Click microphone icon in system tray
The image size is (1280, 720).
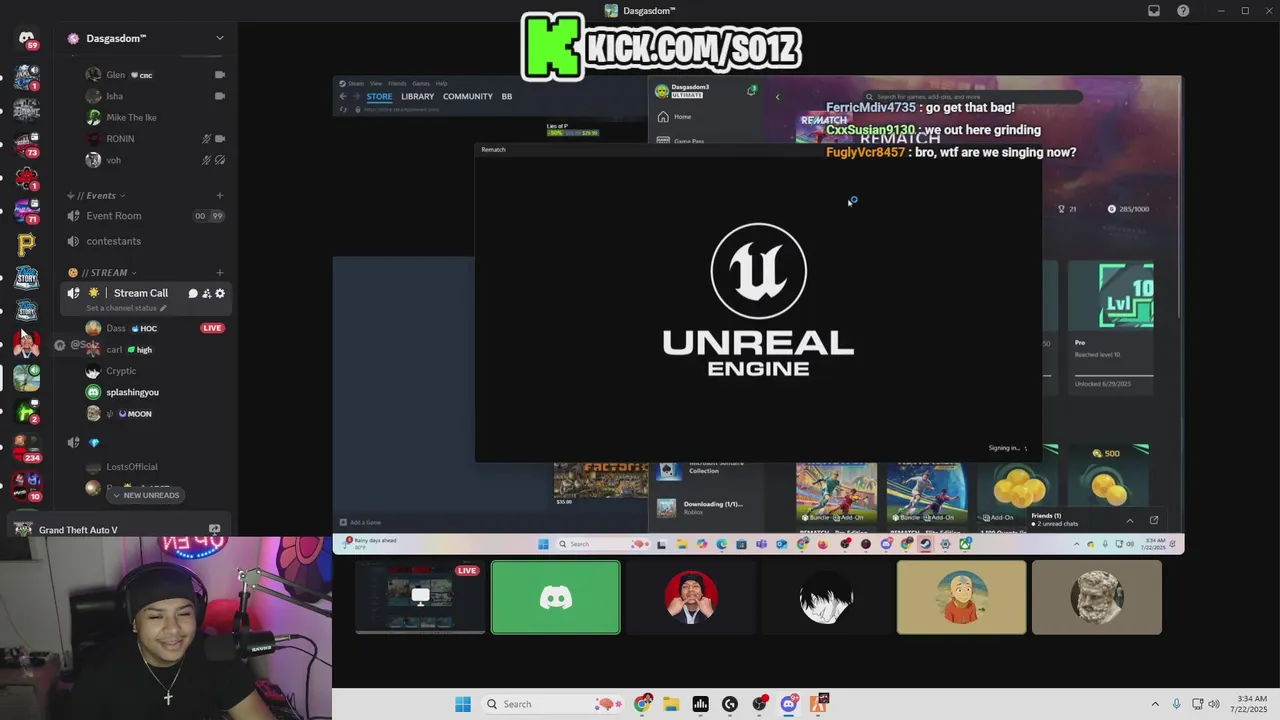(x=1176, y=704)
